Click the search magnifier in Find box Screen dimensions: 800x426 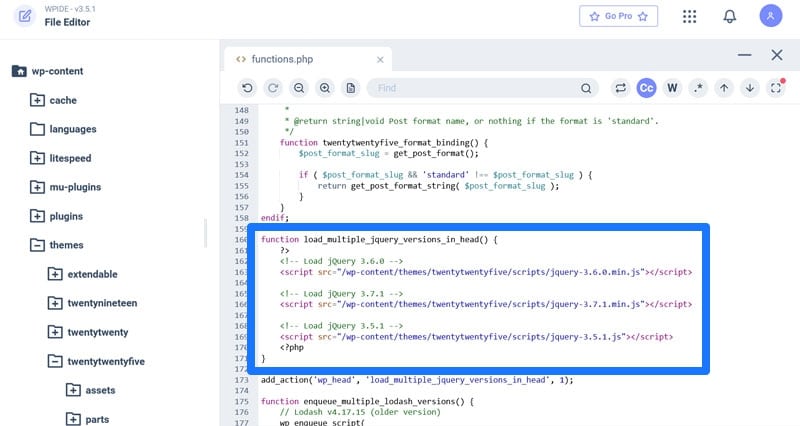(x=586, y=88)
